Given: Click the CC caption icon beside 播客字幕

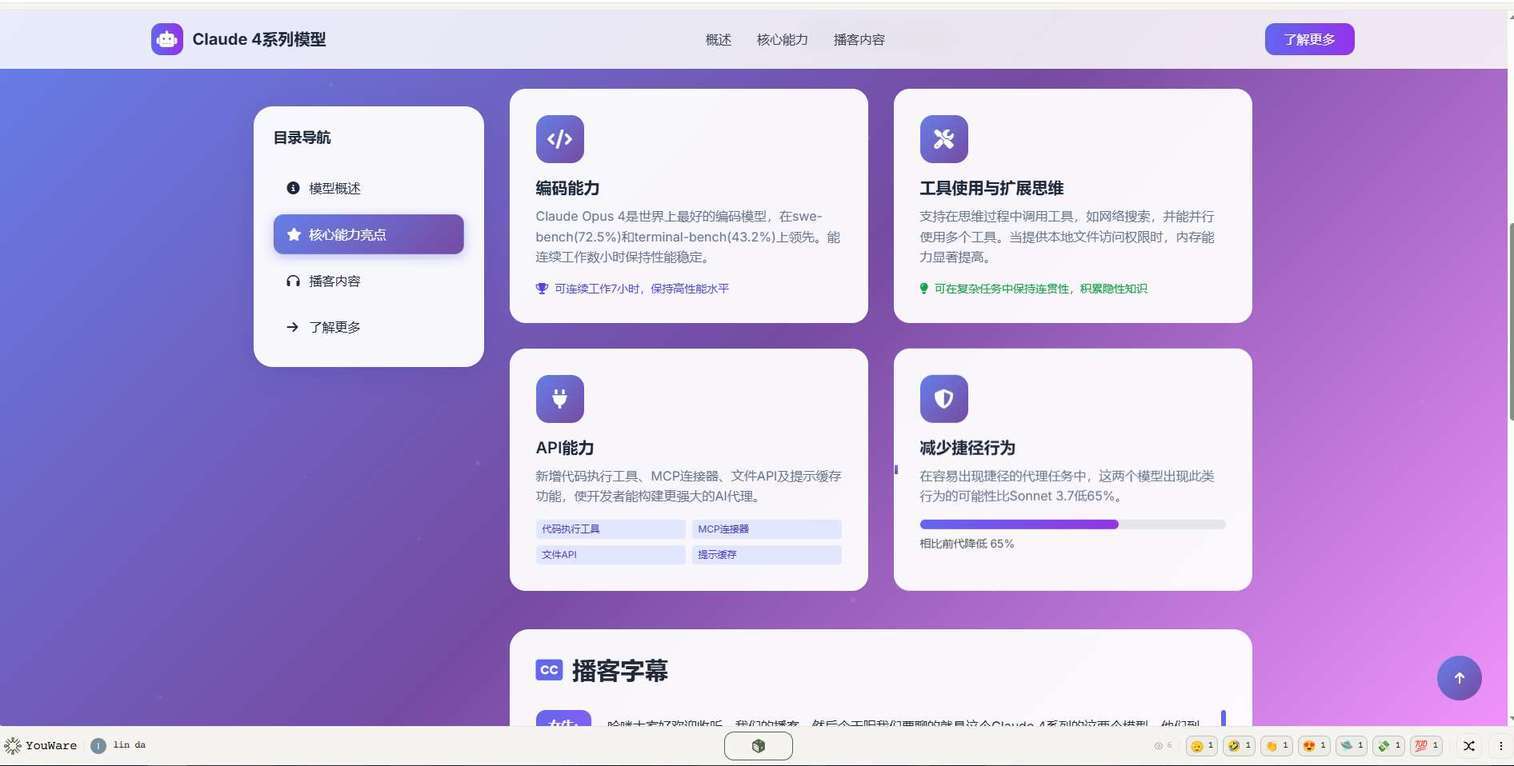Looking at the screenshot, I should [549, 670].
